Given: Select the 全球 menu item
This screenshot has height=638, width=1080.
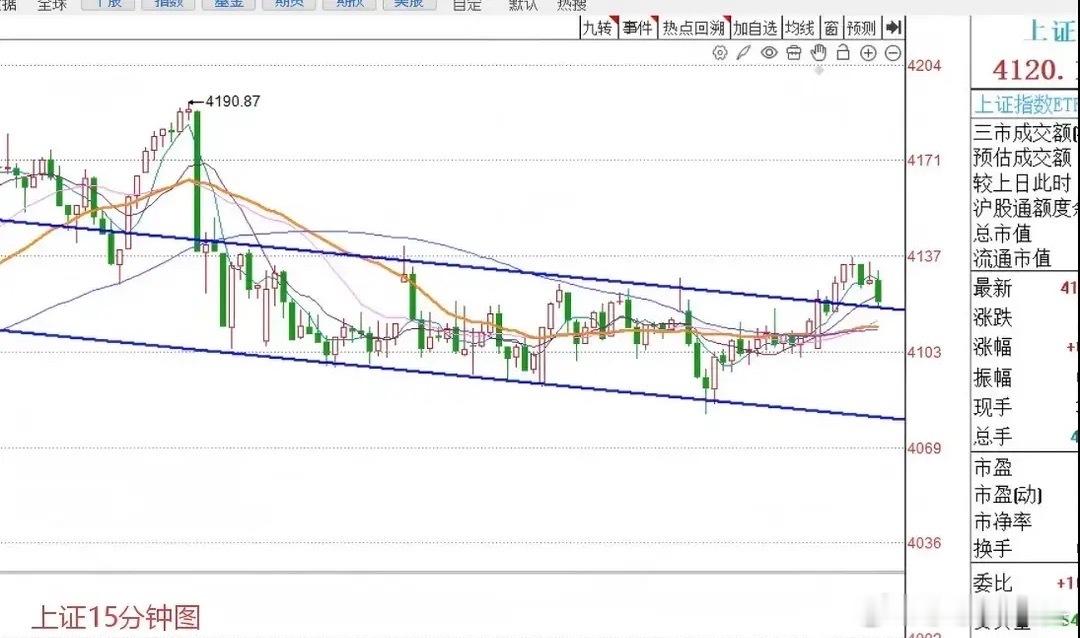Looking at the screenshot, I should (x=52, y=4).
